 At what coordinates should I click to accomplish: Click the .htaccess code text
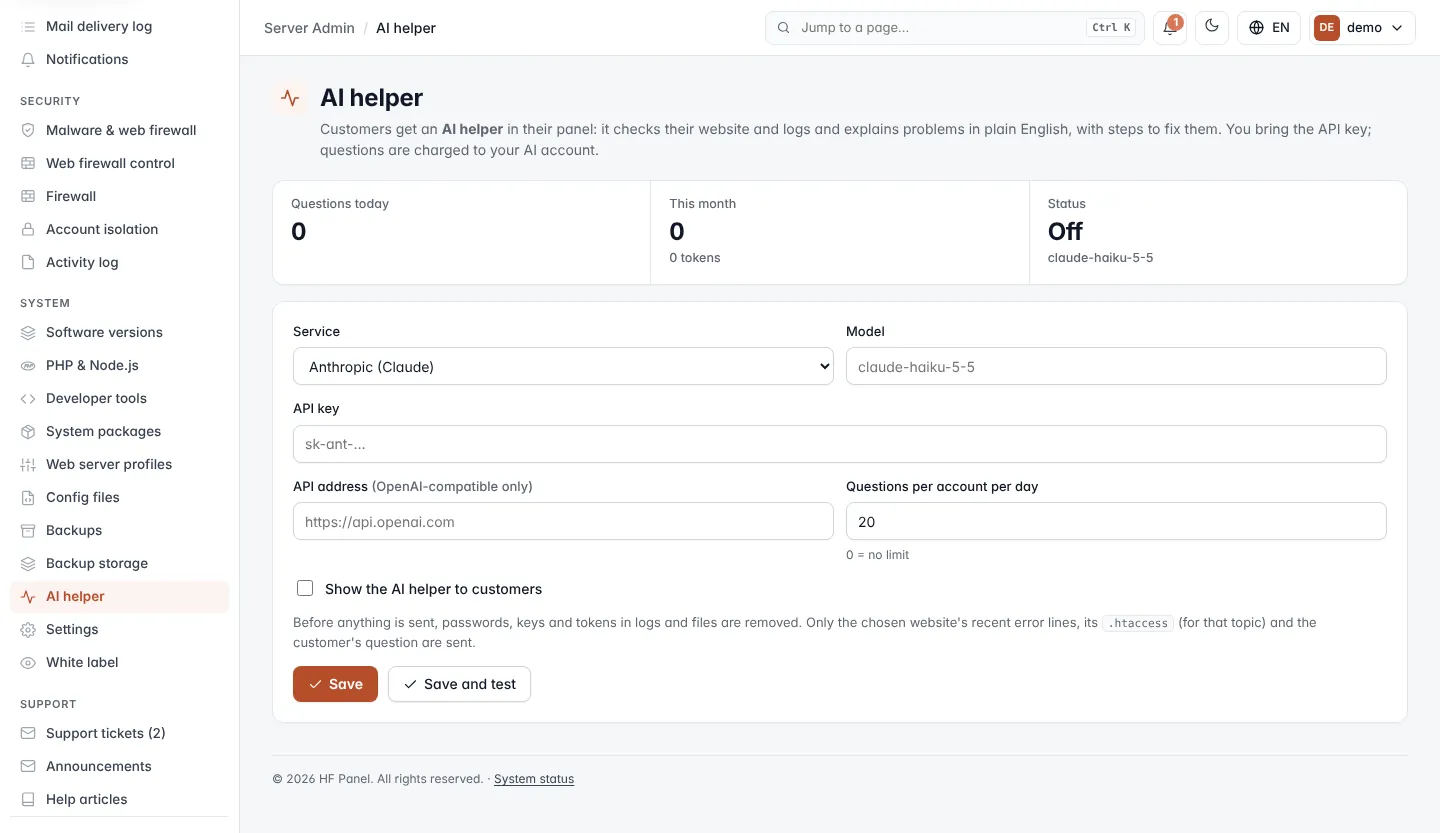[1138, 623]
